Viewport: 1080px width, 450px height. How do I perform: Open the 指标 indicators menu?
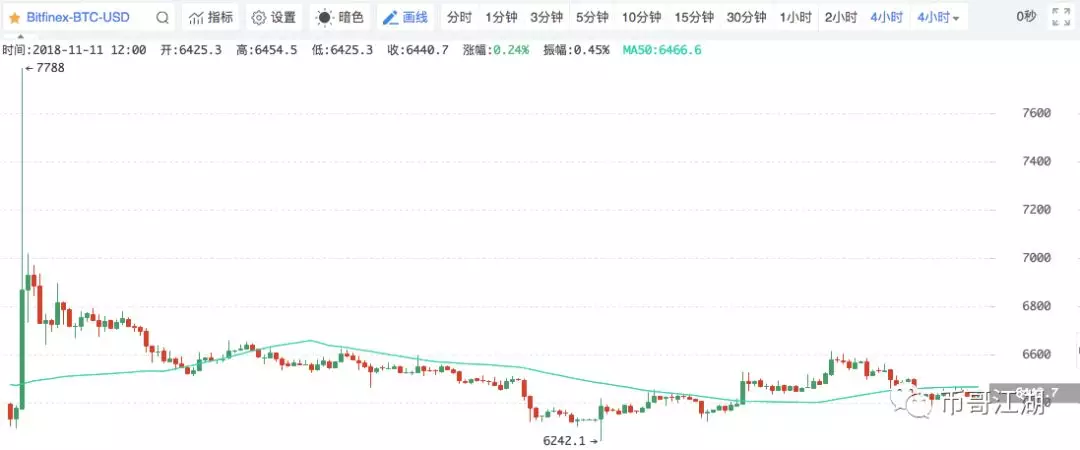pos(211,18)
